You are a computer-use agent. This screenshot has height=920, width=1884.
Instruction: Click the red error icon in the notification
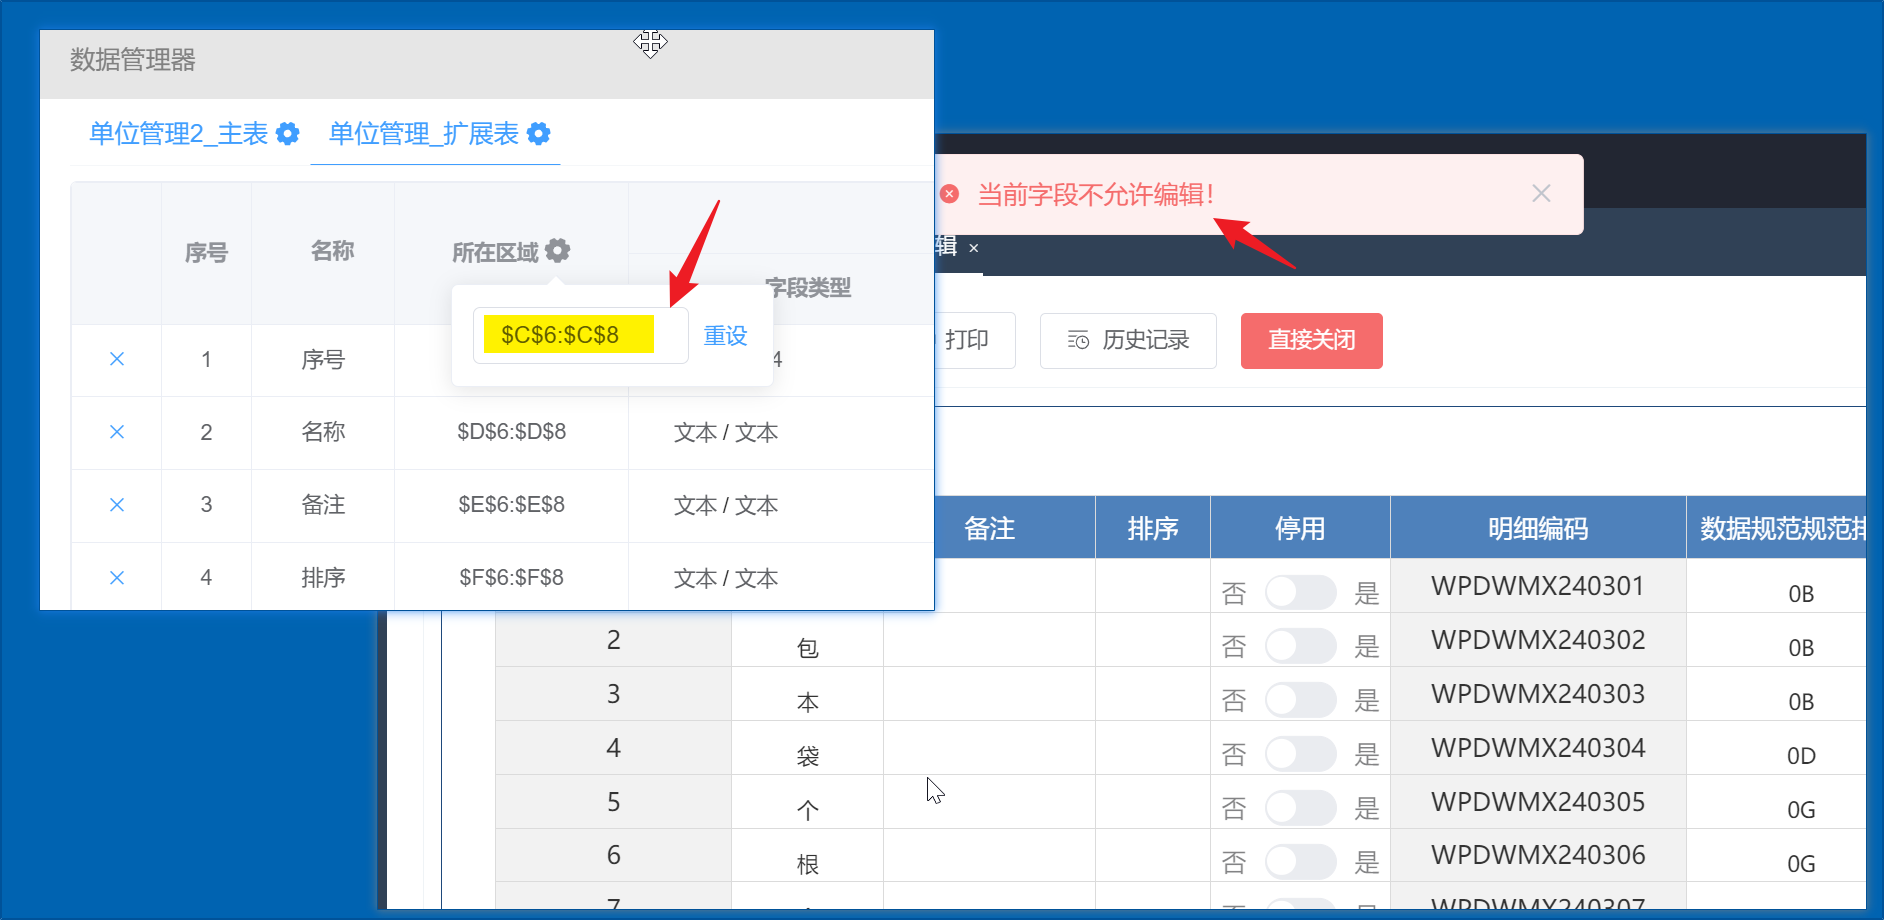point(950,194)
